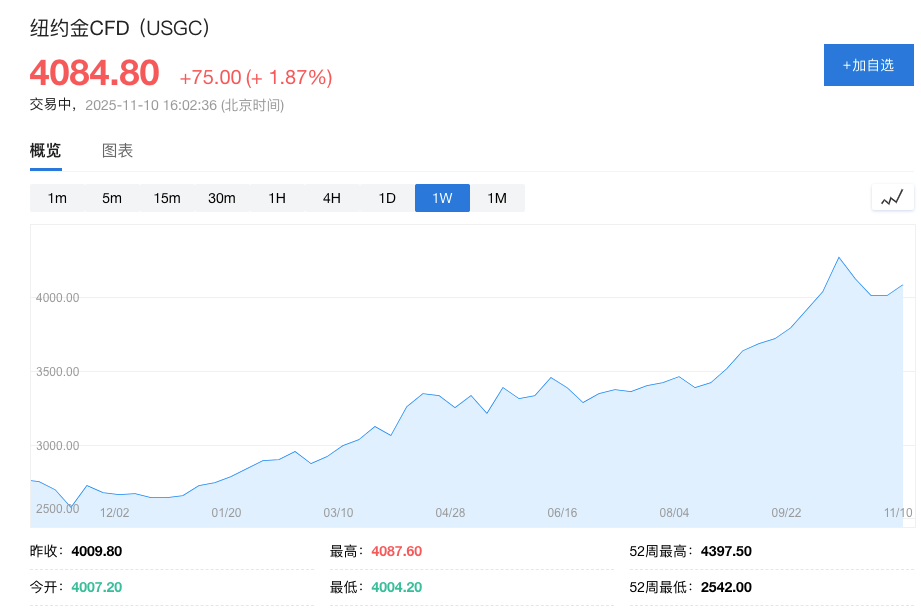The height and width of the screenshot is (608, 921).
Task: Open the 概览 tab
Action: [x=45, y=150]
